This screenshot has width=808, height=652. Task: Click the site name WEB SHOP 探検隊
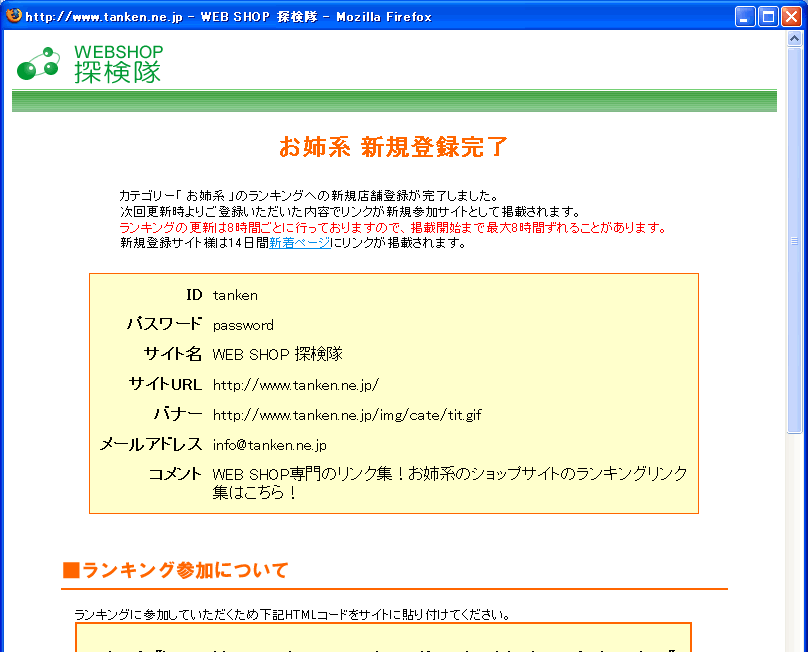point(278,354)
